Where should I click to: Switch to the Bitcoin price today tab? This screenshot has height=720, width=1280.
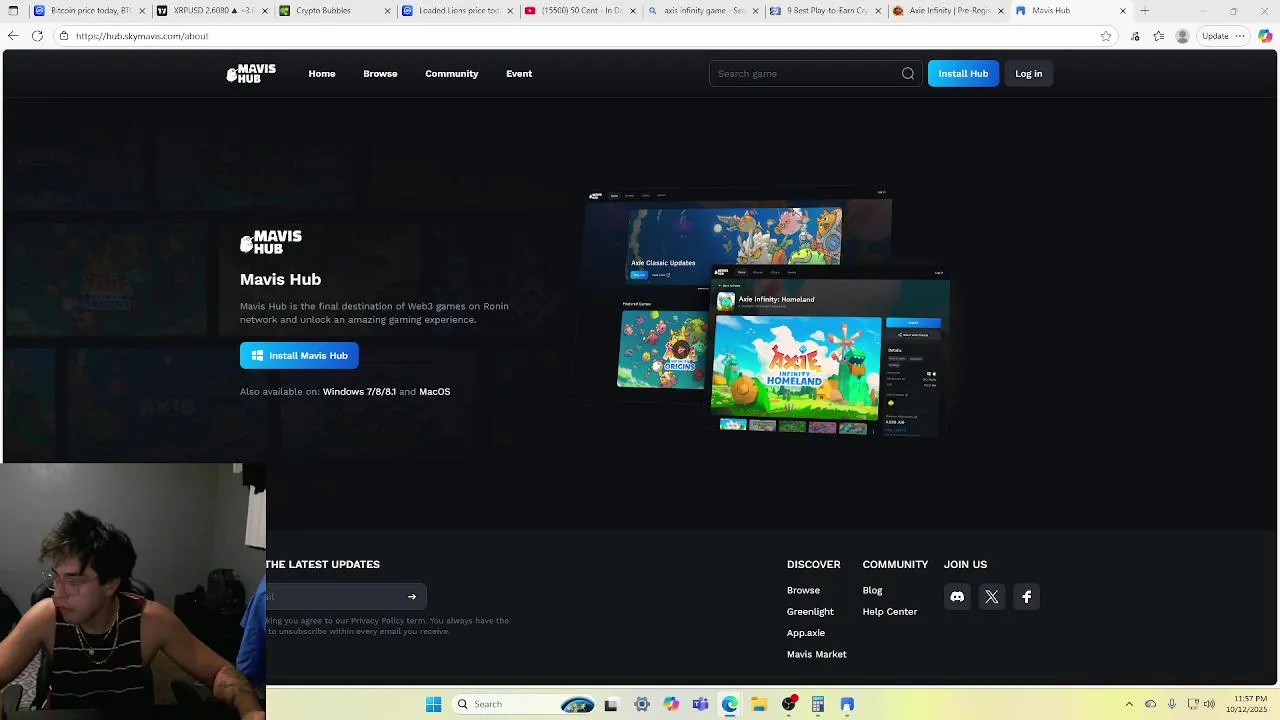coord(90,11)
